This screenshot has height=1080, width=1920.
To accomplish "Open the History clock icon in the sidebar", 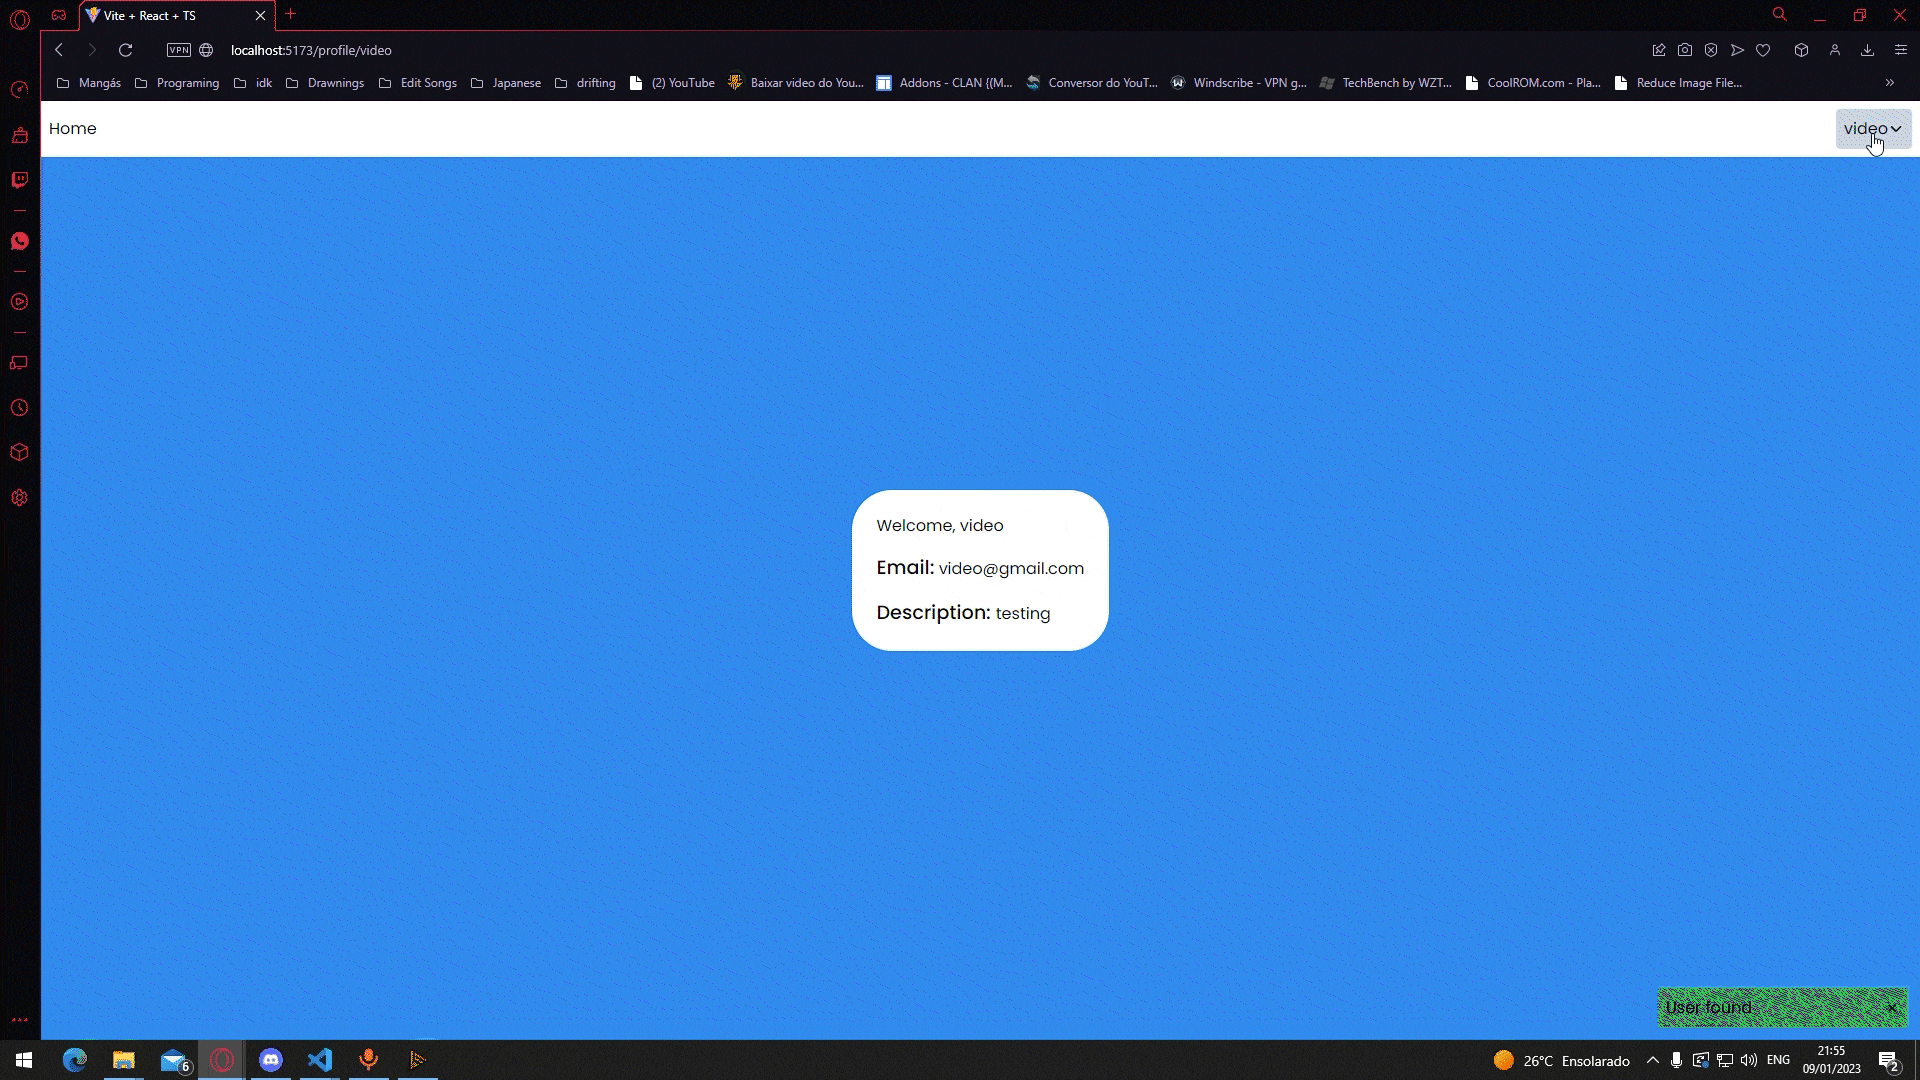I will pos(19,408).
